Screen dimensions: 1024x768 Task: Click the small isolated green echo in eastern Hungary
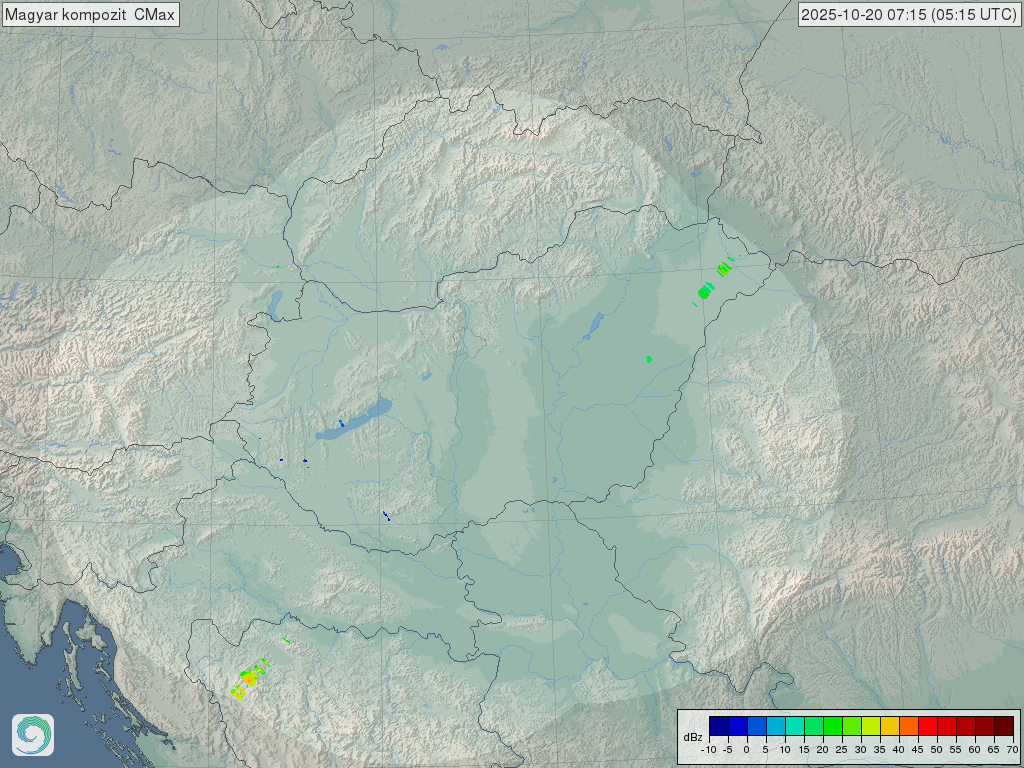[x=649, y=358]
